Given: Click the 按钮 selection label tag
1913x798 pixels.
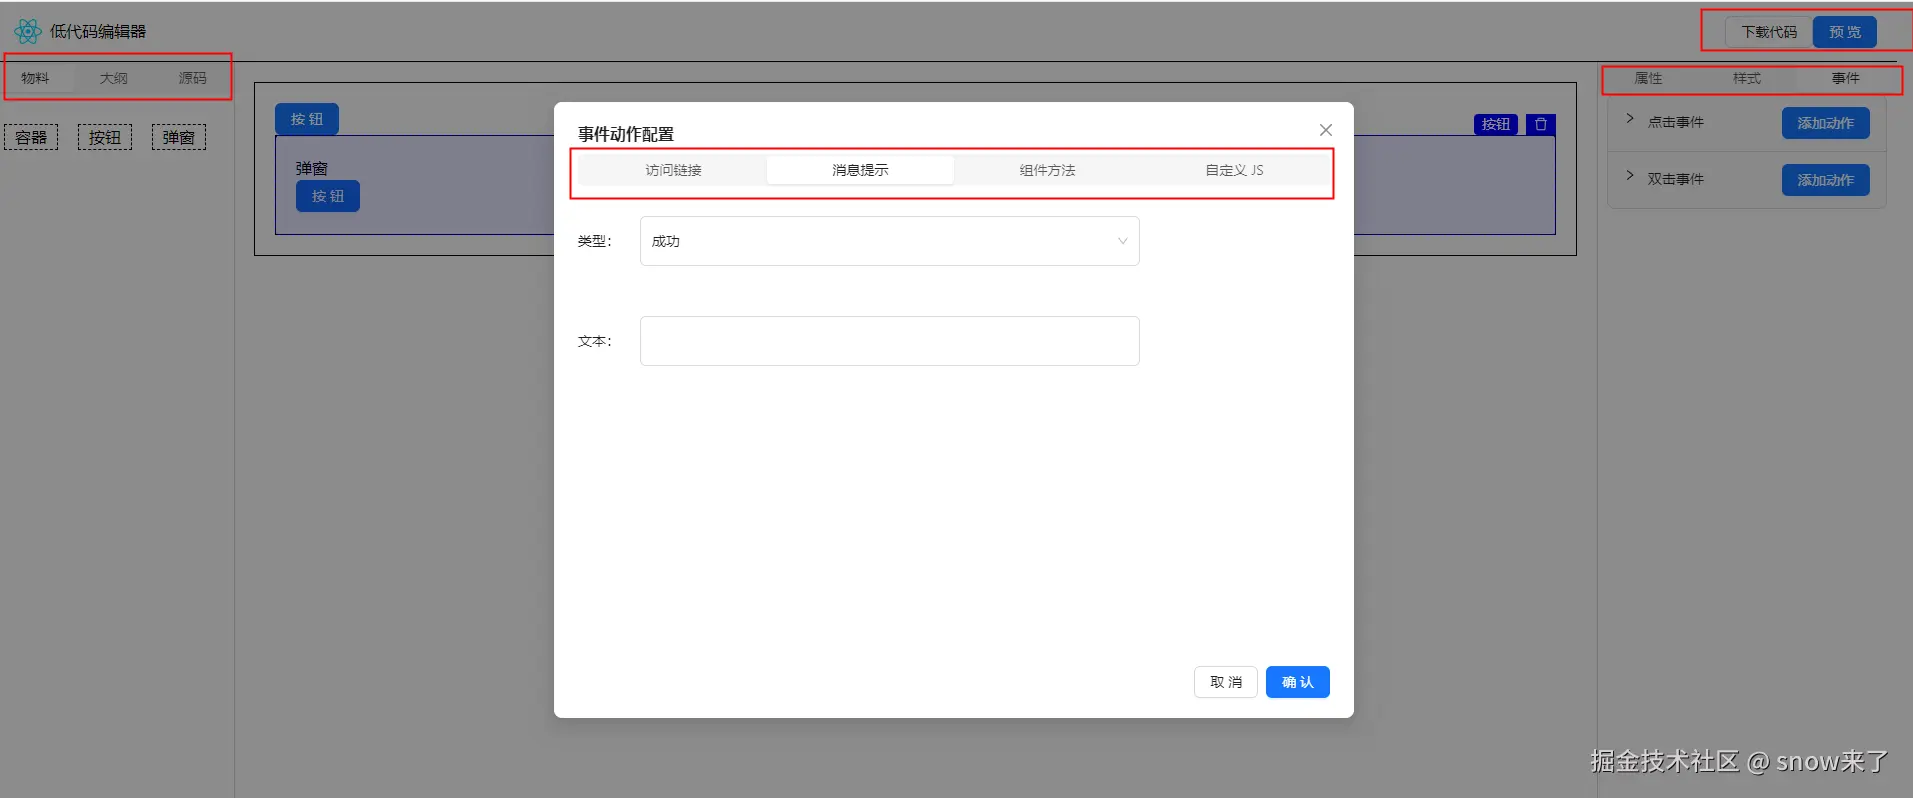Looking at the screenshot, I should (1496, 124).
